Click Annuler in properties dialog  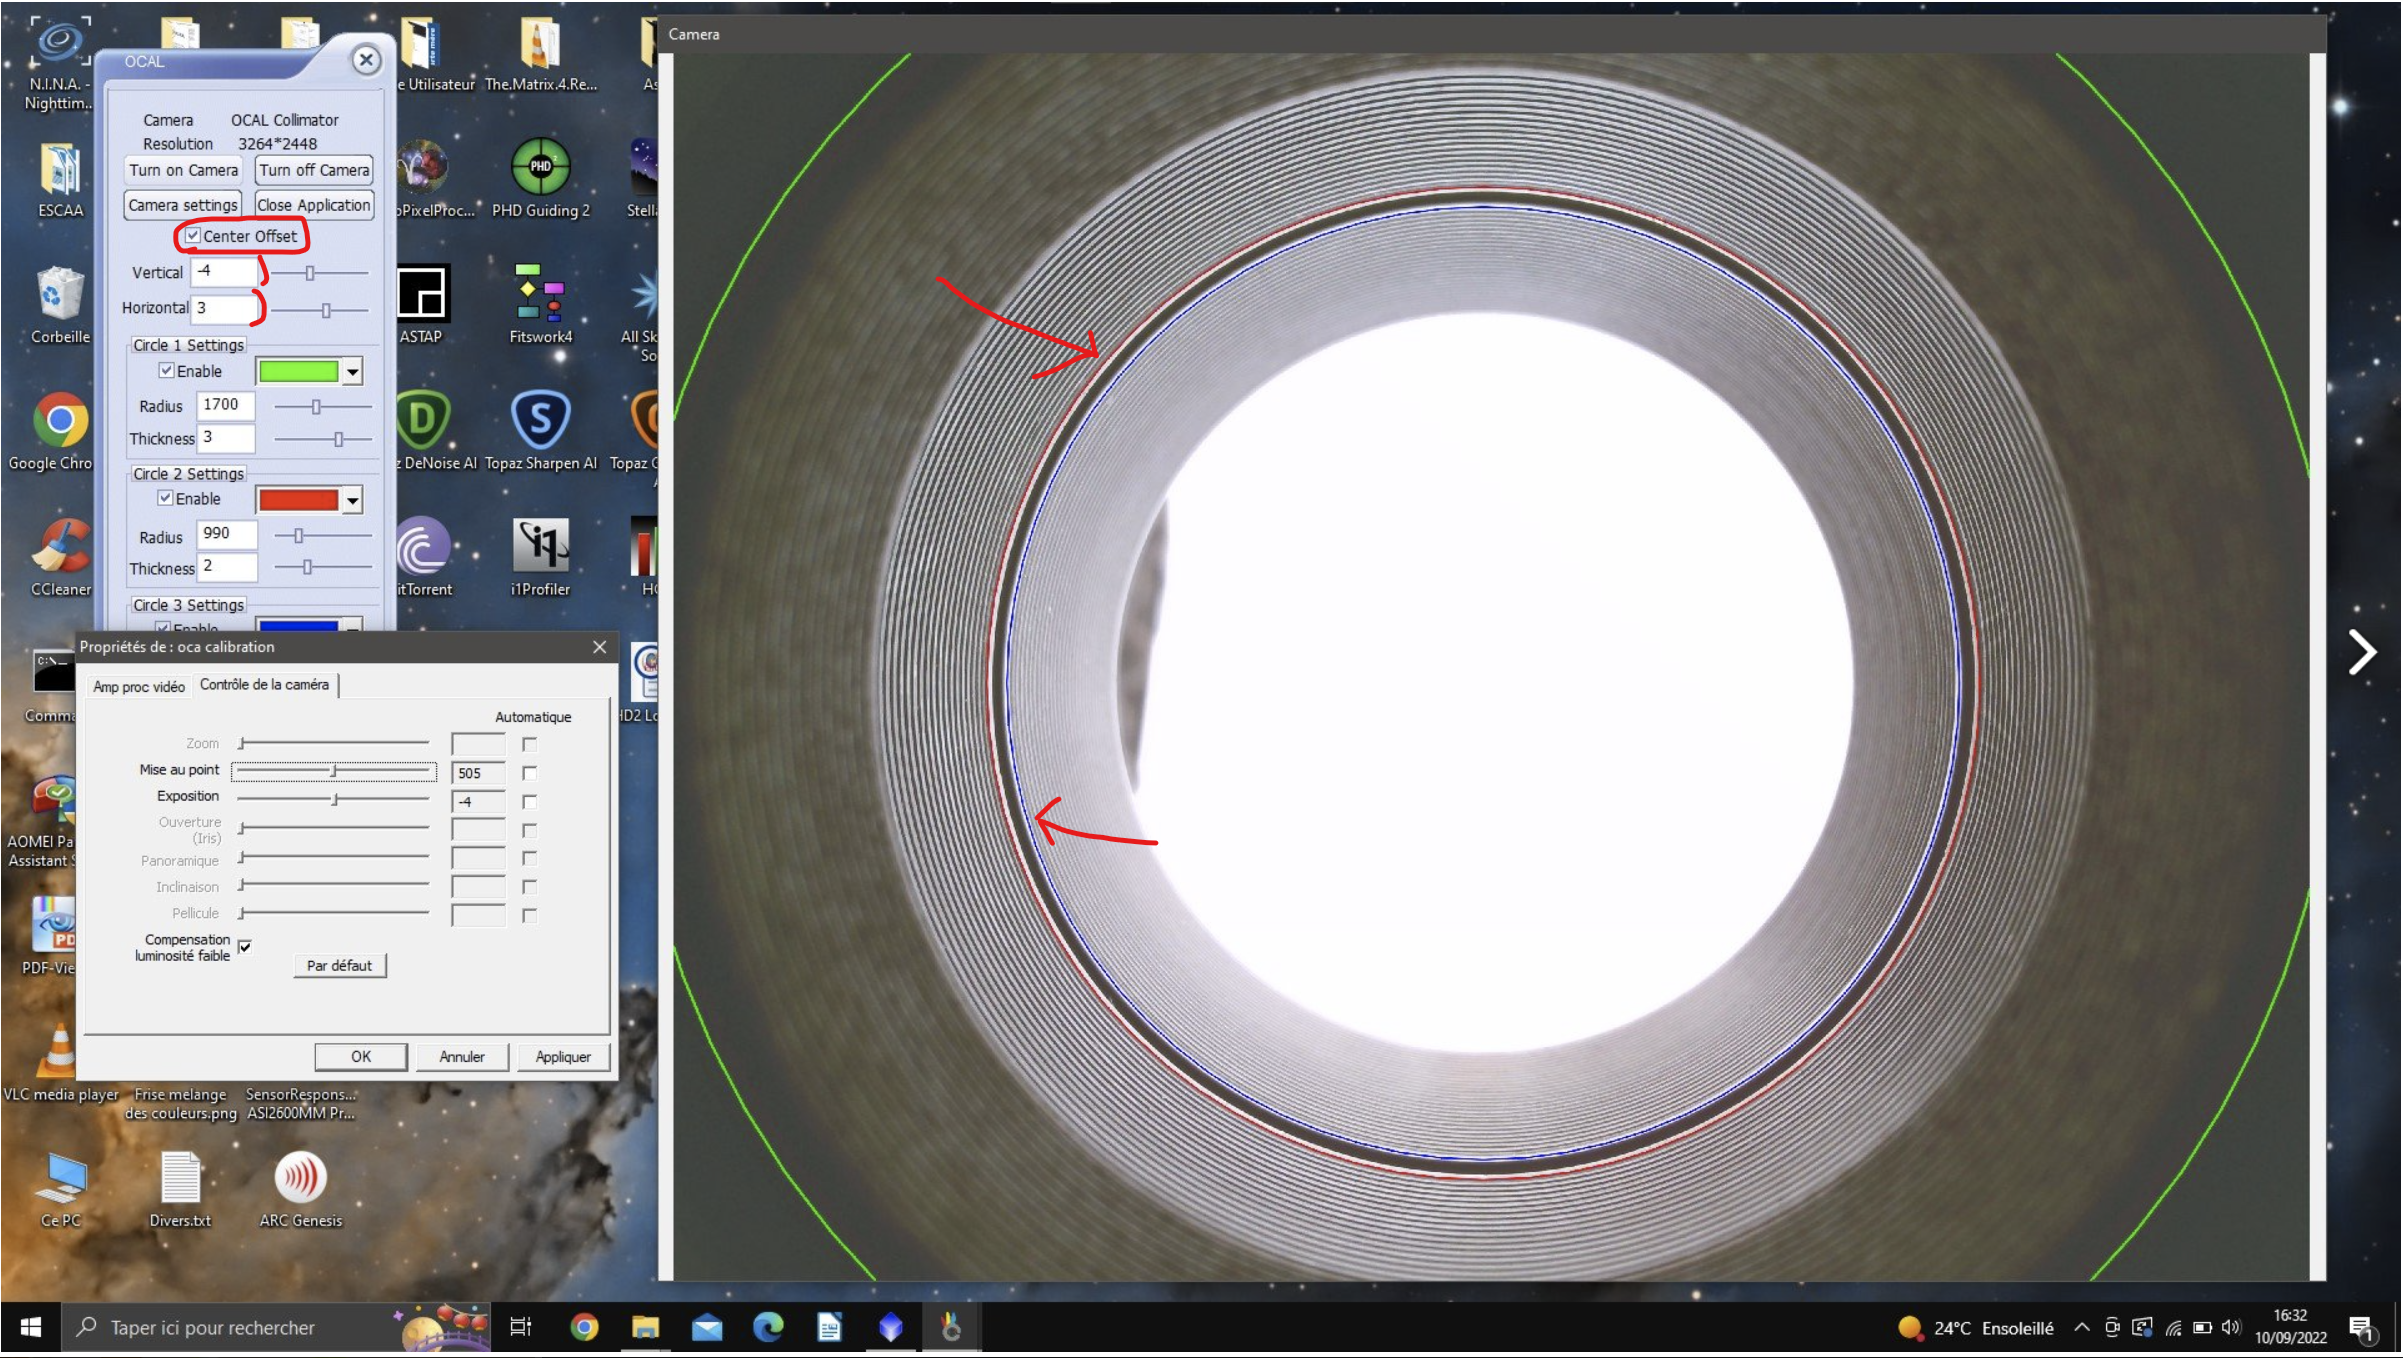click(x=462, y=1056)
